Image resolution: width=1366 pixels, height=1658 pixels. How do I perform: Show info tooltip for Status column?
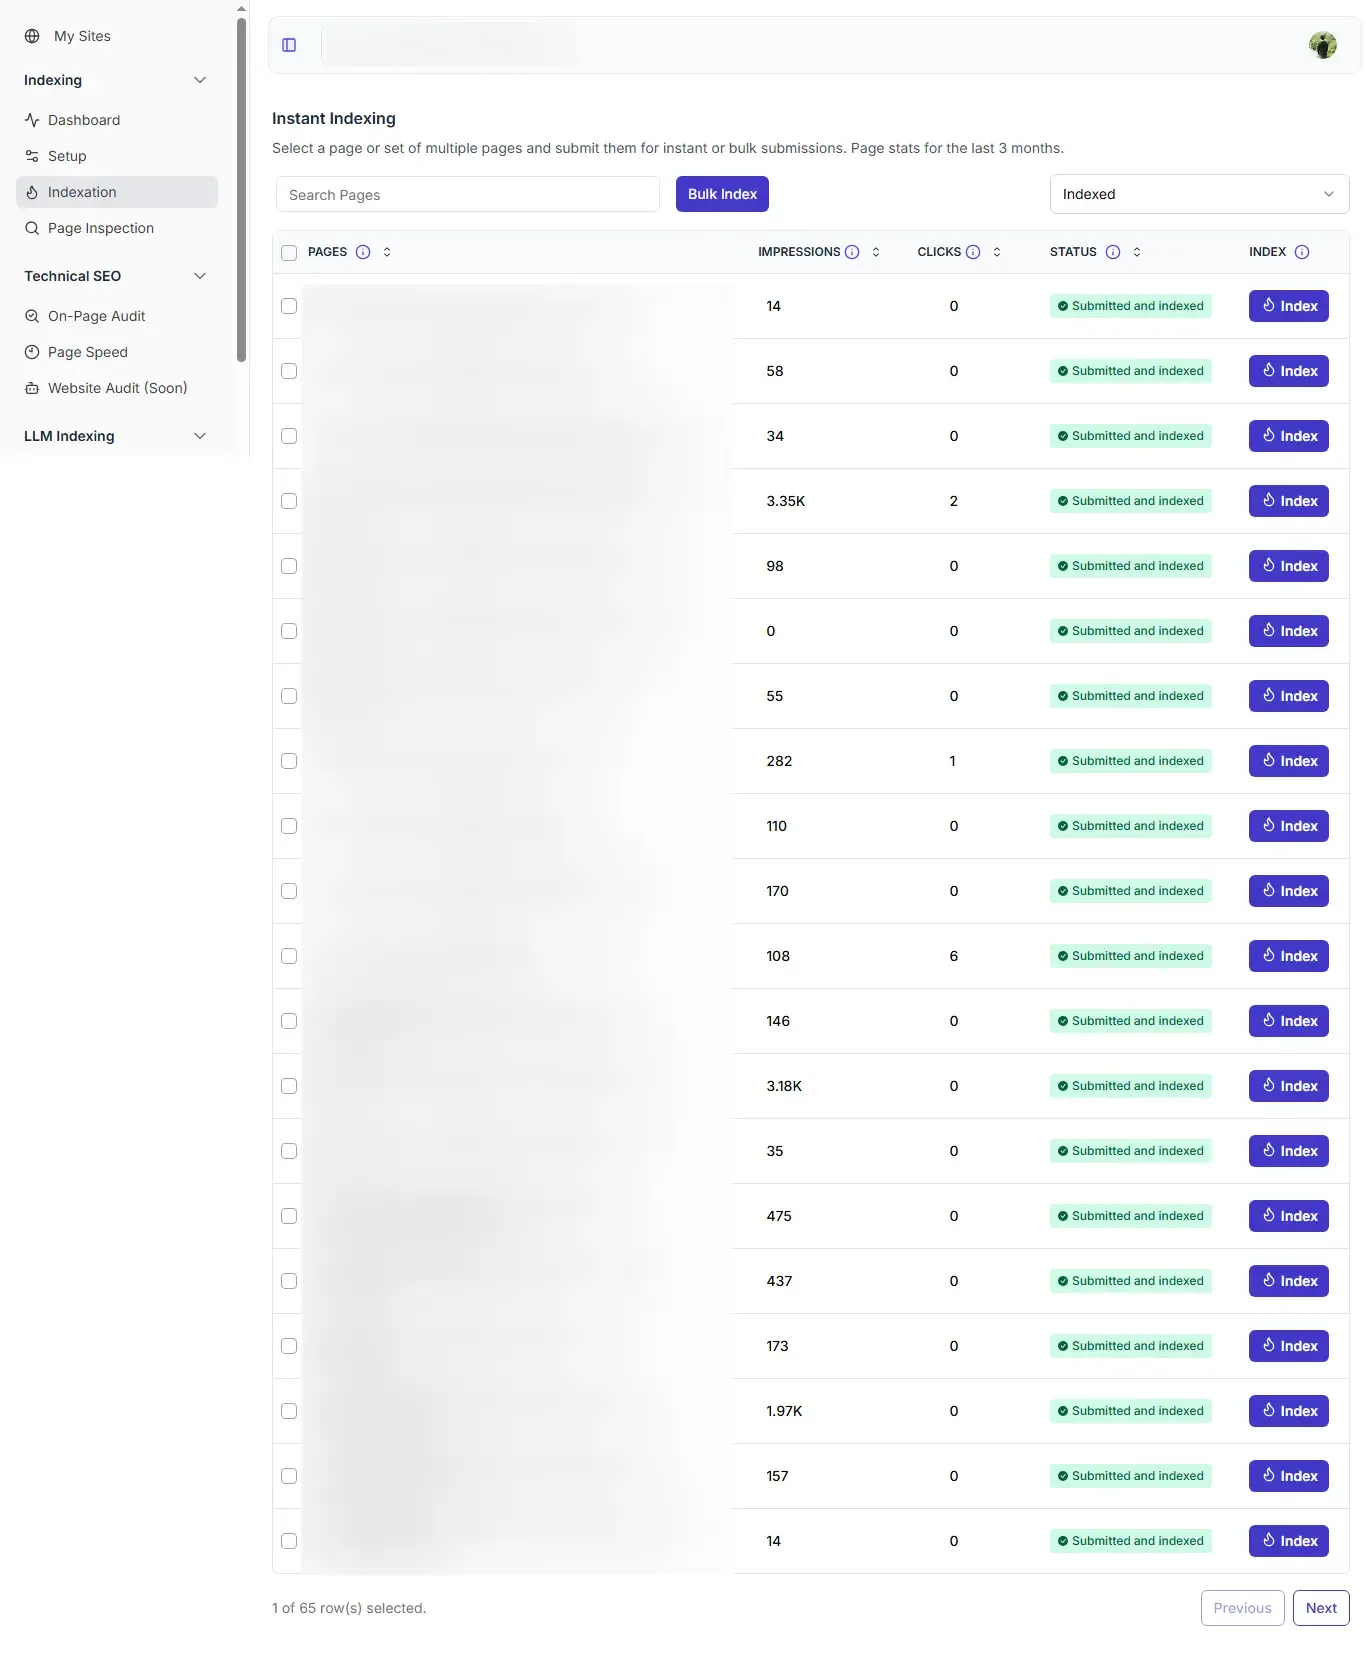pos(1113,252)
